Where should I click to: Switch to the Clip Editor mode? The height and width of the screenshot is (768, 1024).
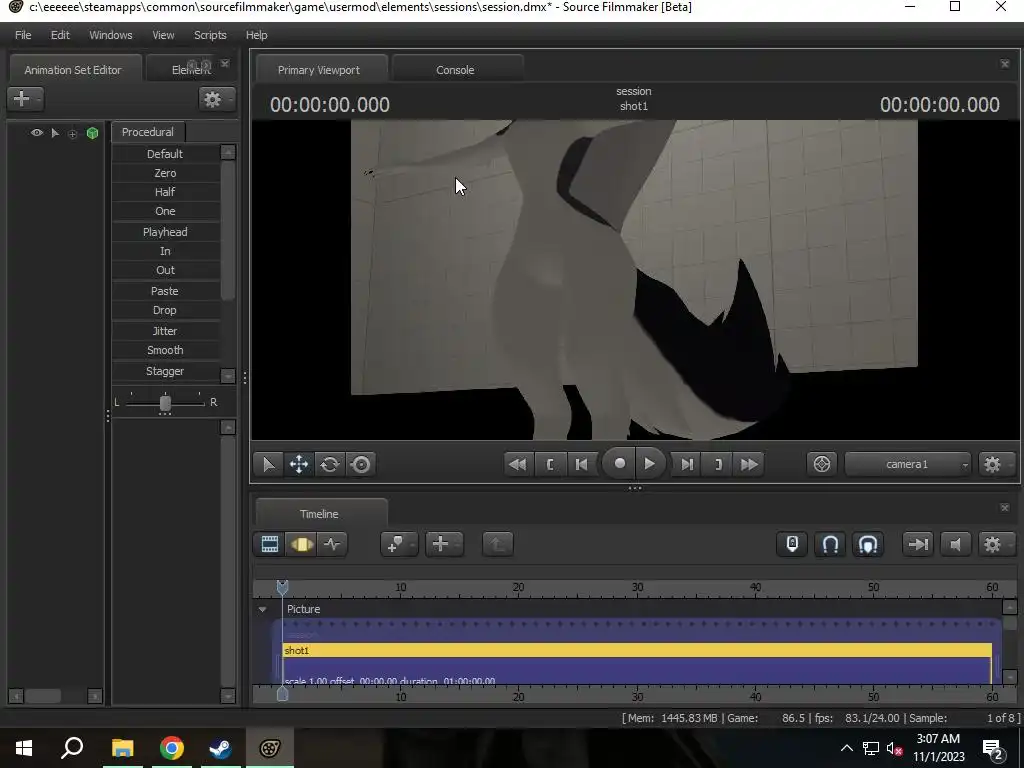point(270,544)
